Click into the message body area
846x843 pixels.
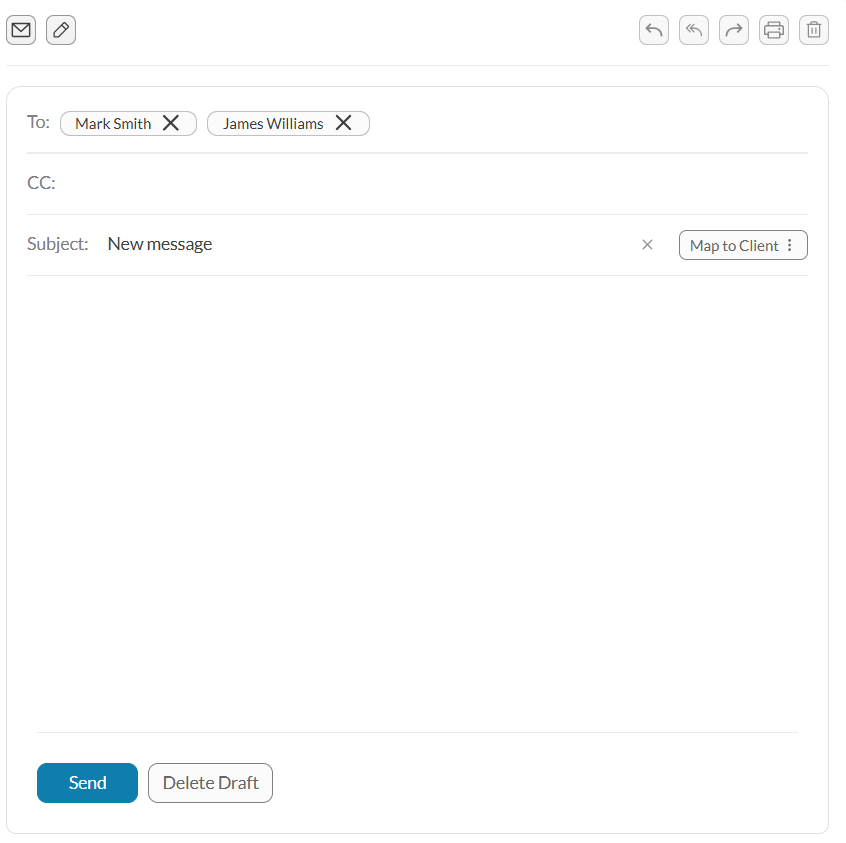(417, 503)
